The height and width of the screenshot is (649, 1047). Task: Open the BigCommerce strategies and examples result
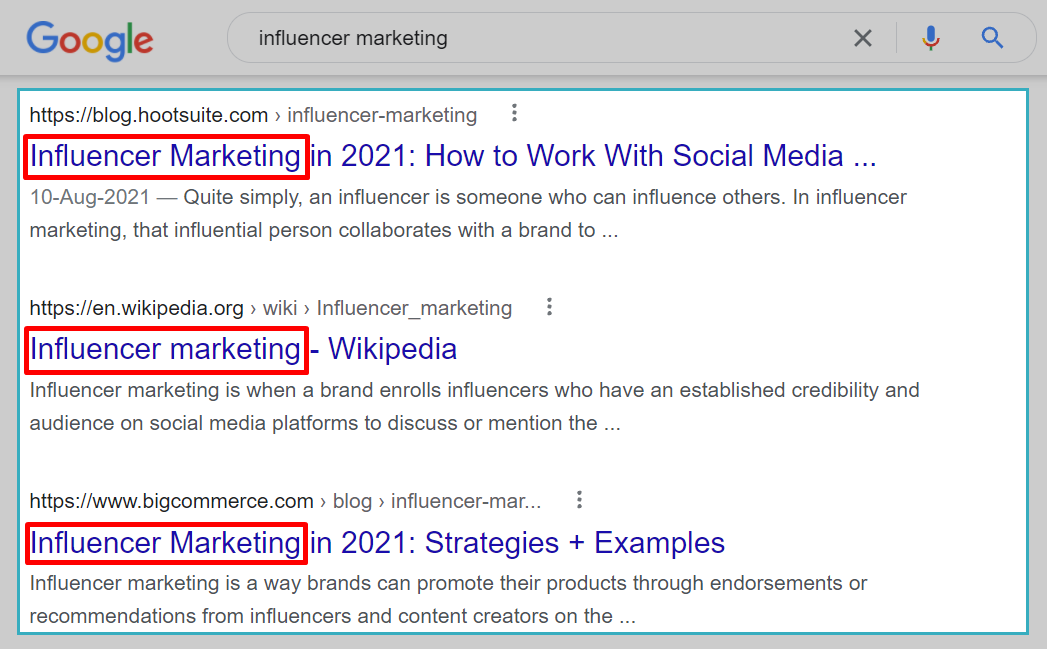pyautogui.click(x=375, y=543)
